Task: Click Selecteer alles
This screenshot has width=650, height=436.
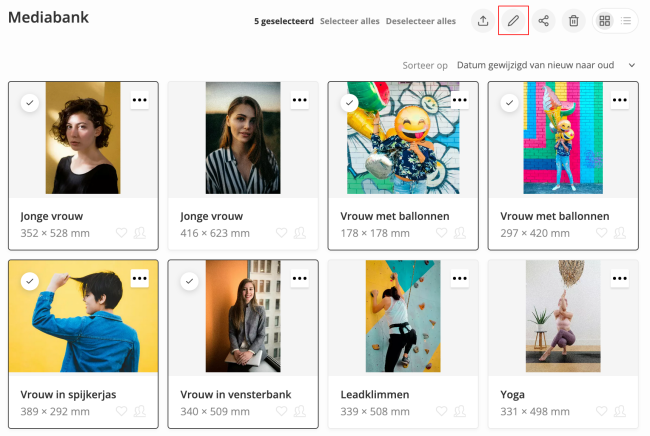Action: 349,21
